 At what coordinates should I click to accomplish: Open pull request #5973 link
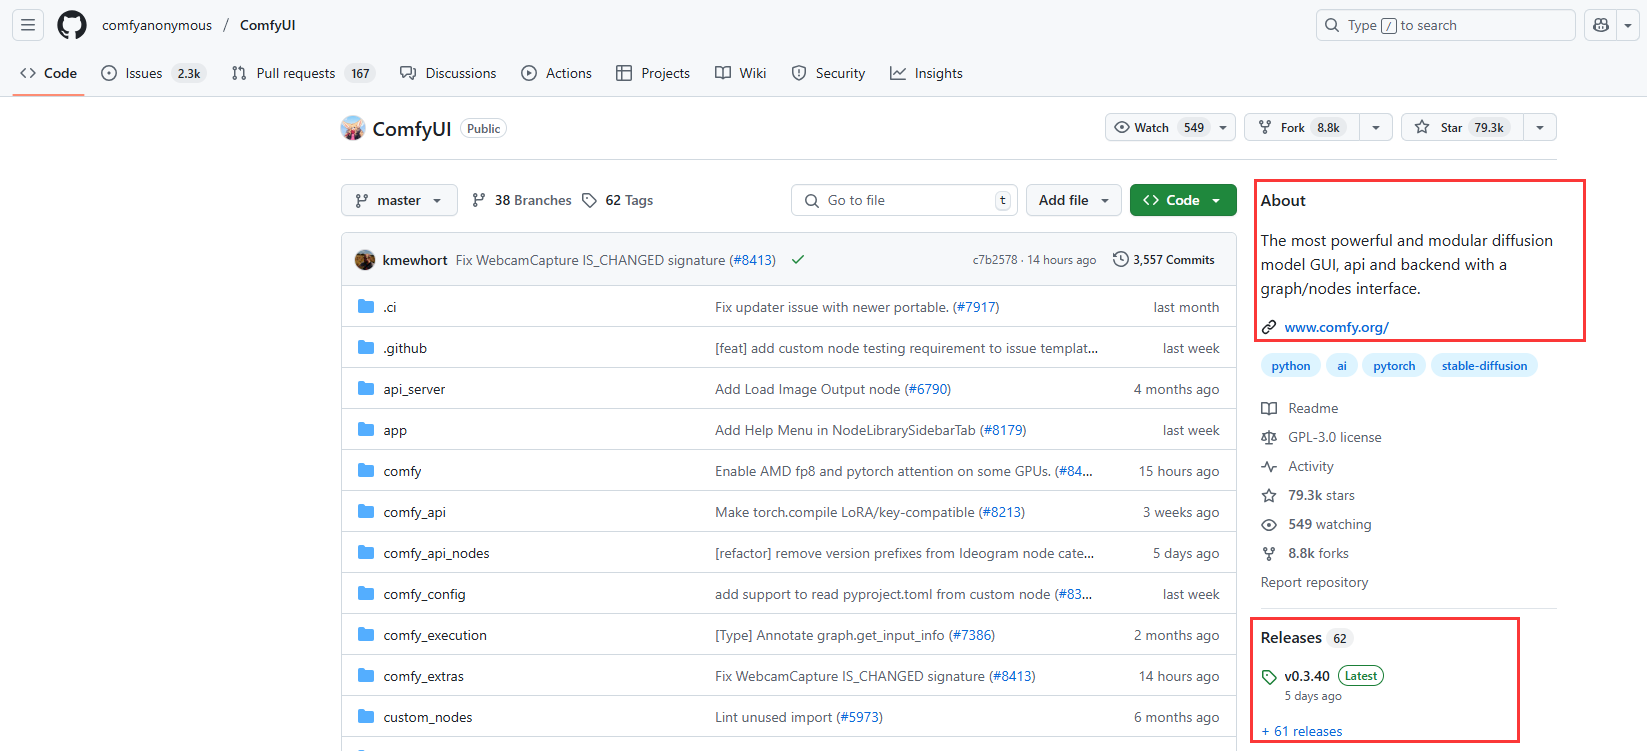860,717
